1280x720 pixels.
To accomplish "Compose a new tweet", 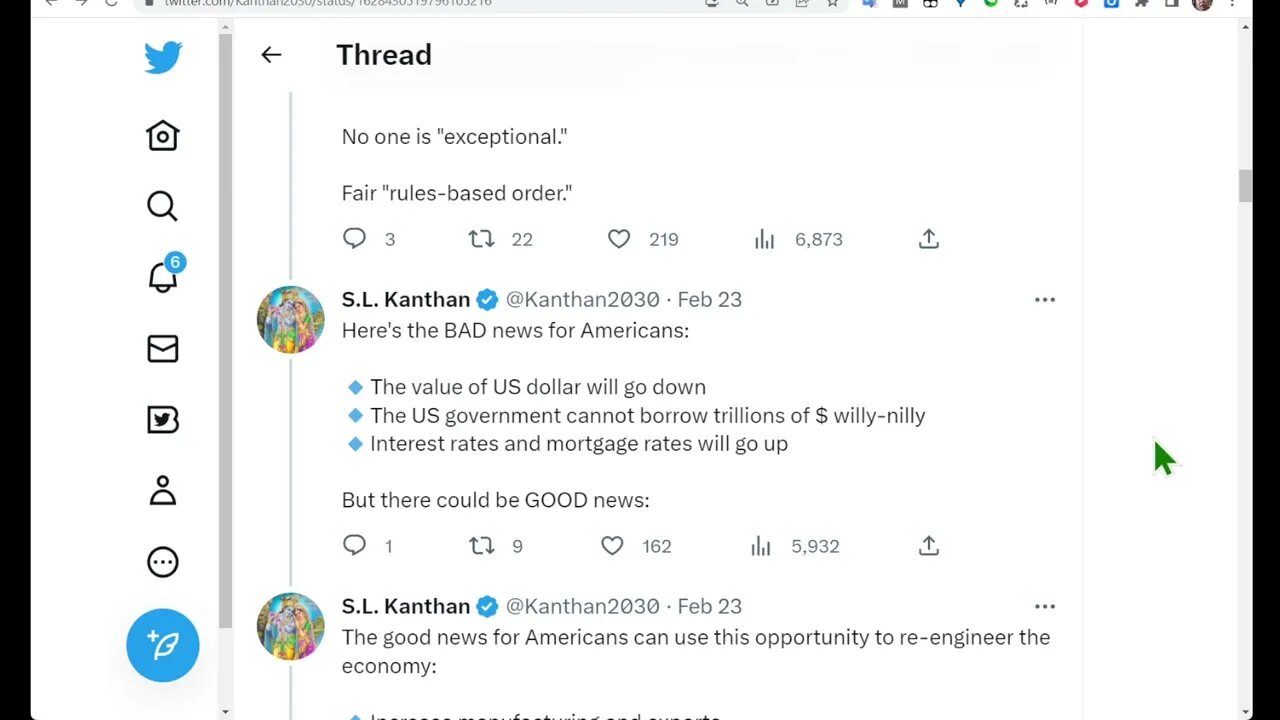I will (162, 645).
